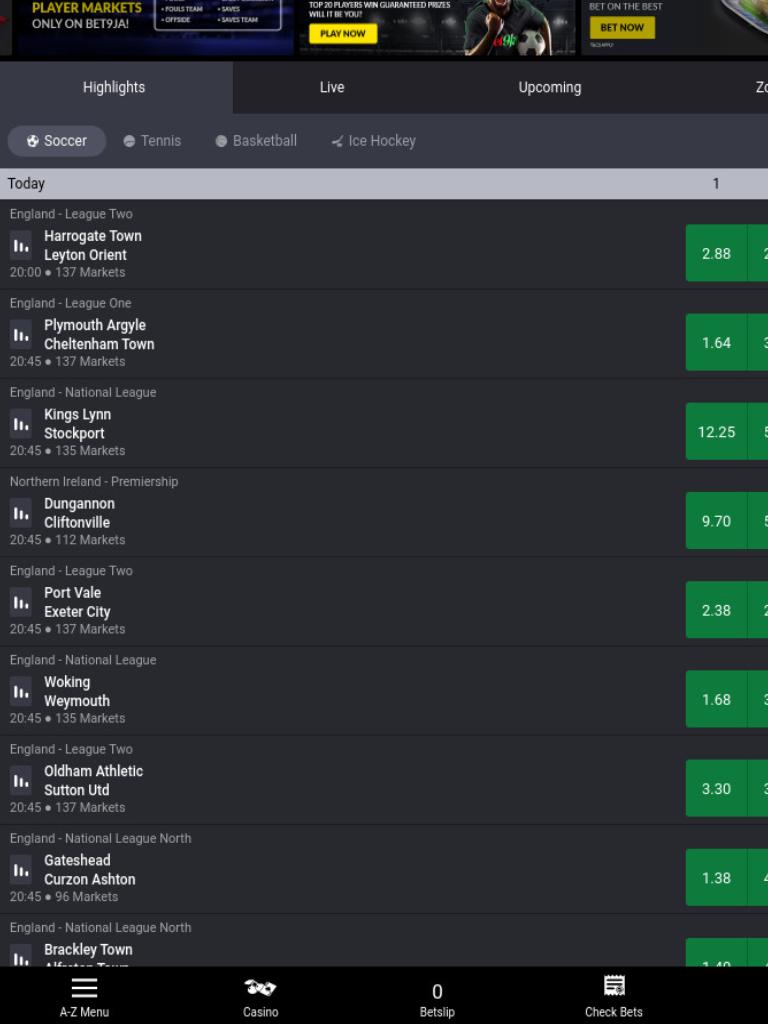768x1024 pixels.
Task: Click the BET NOW banner button
Action: [622, 27]
